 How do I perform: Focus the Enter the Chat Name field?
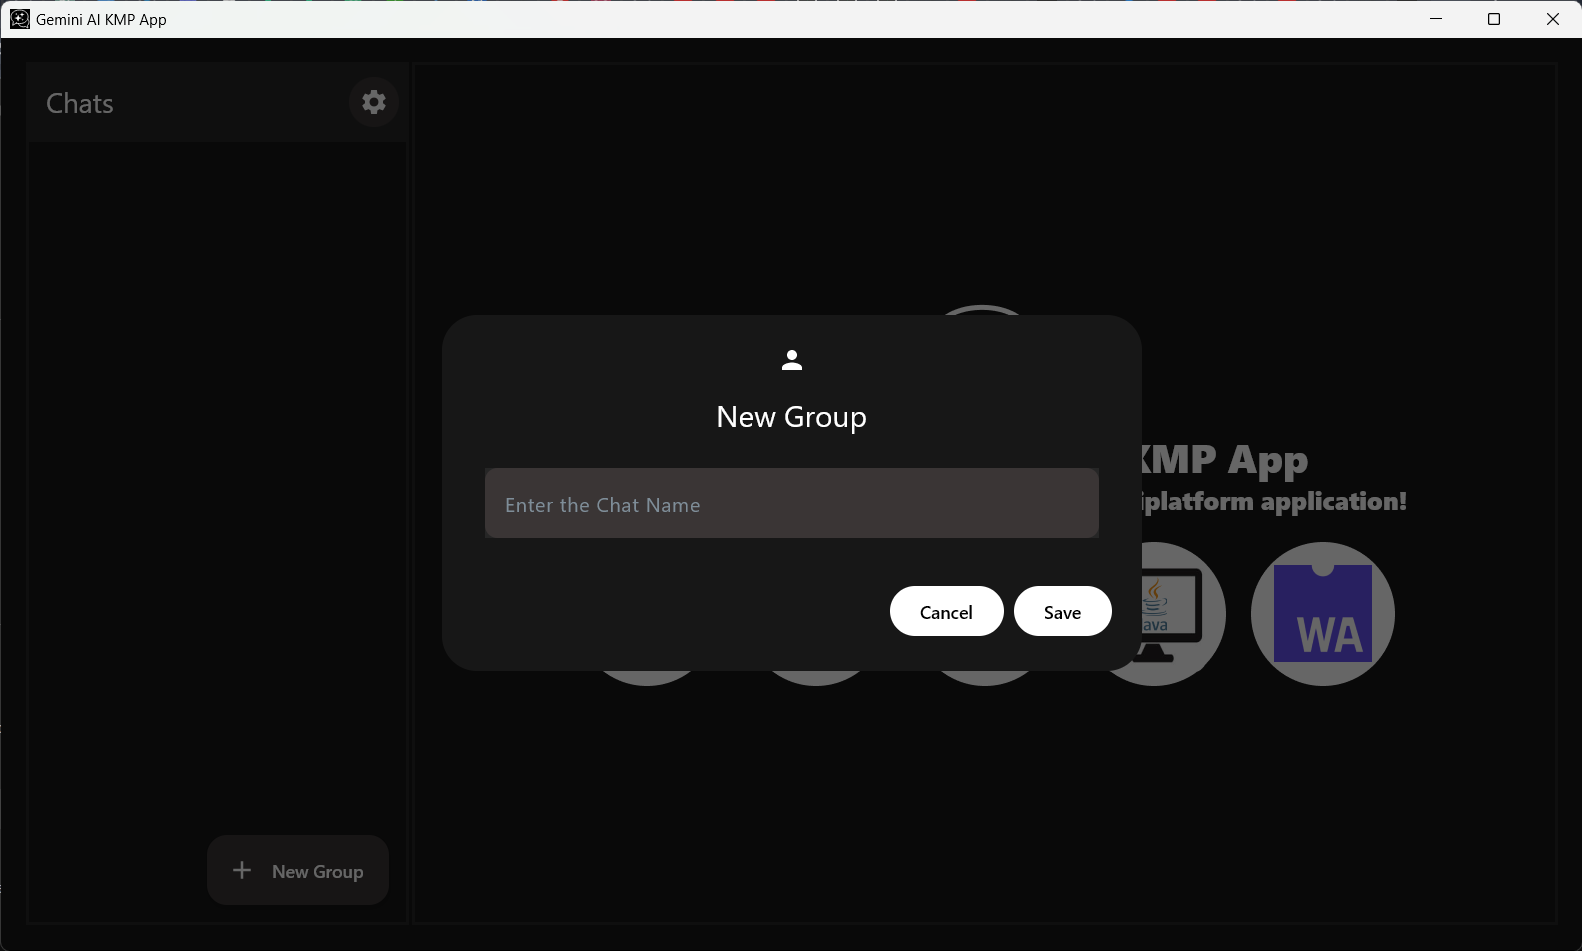click(x=792, y=503)
